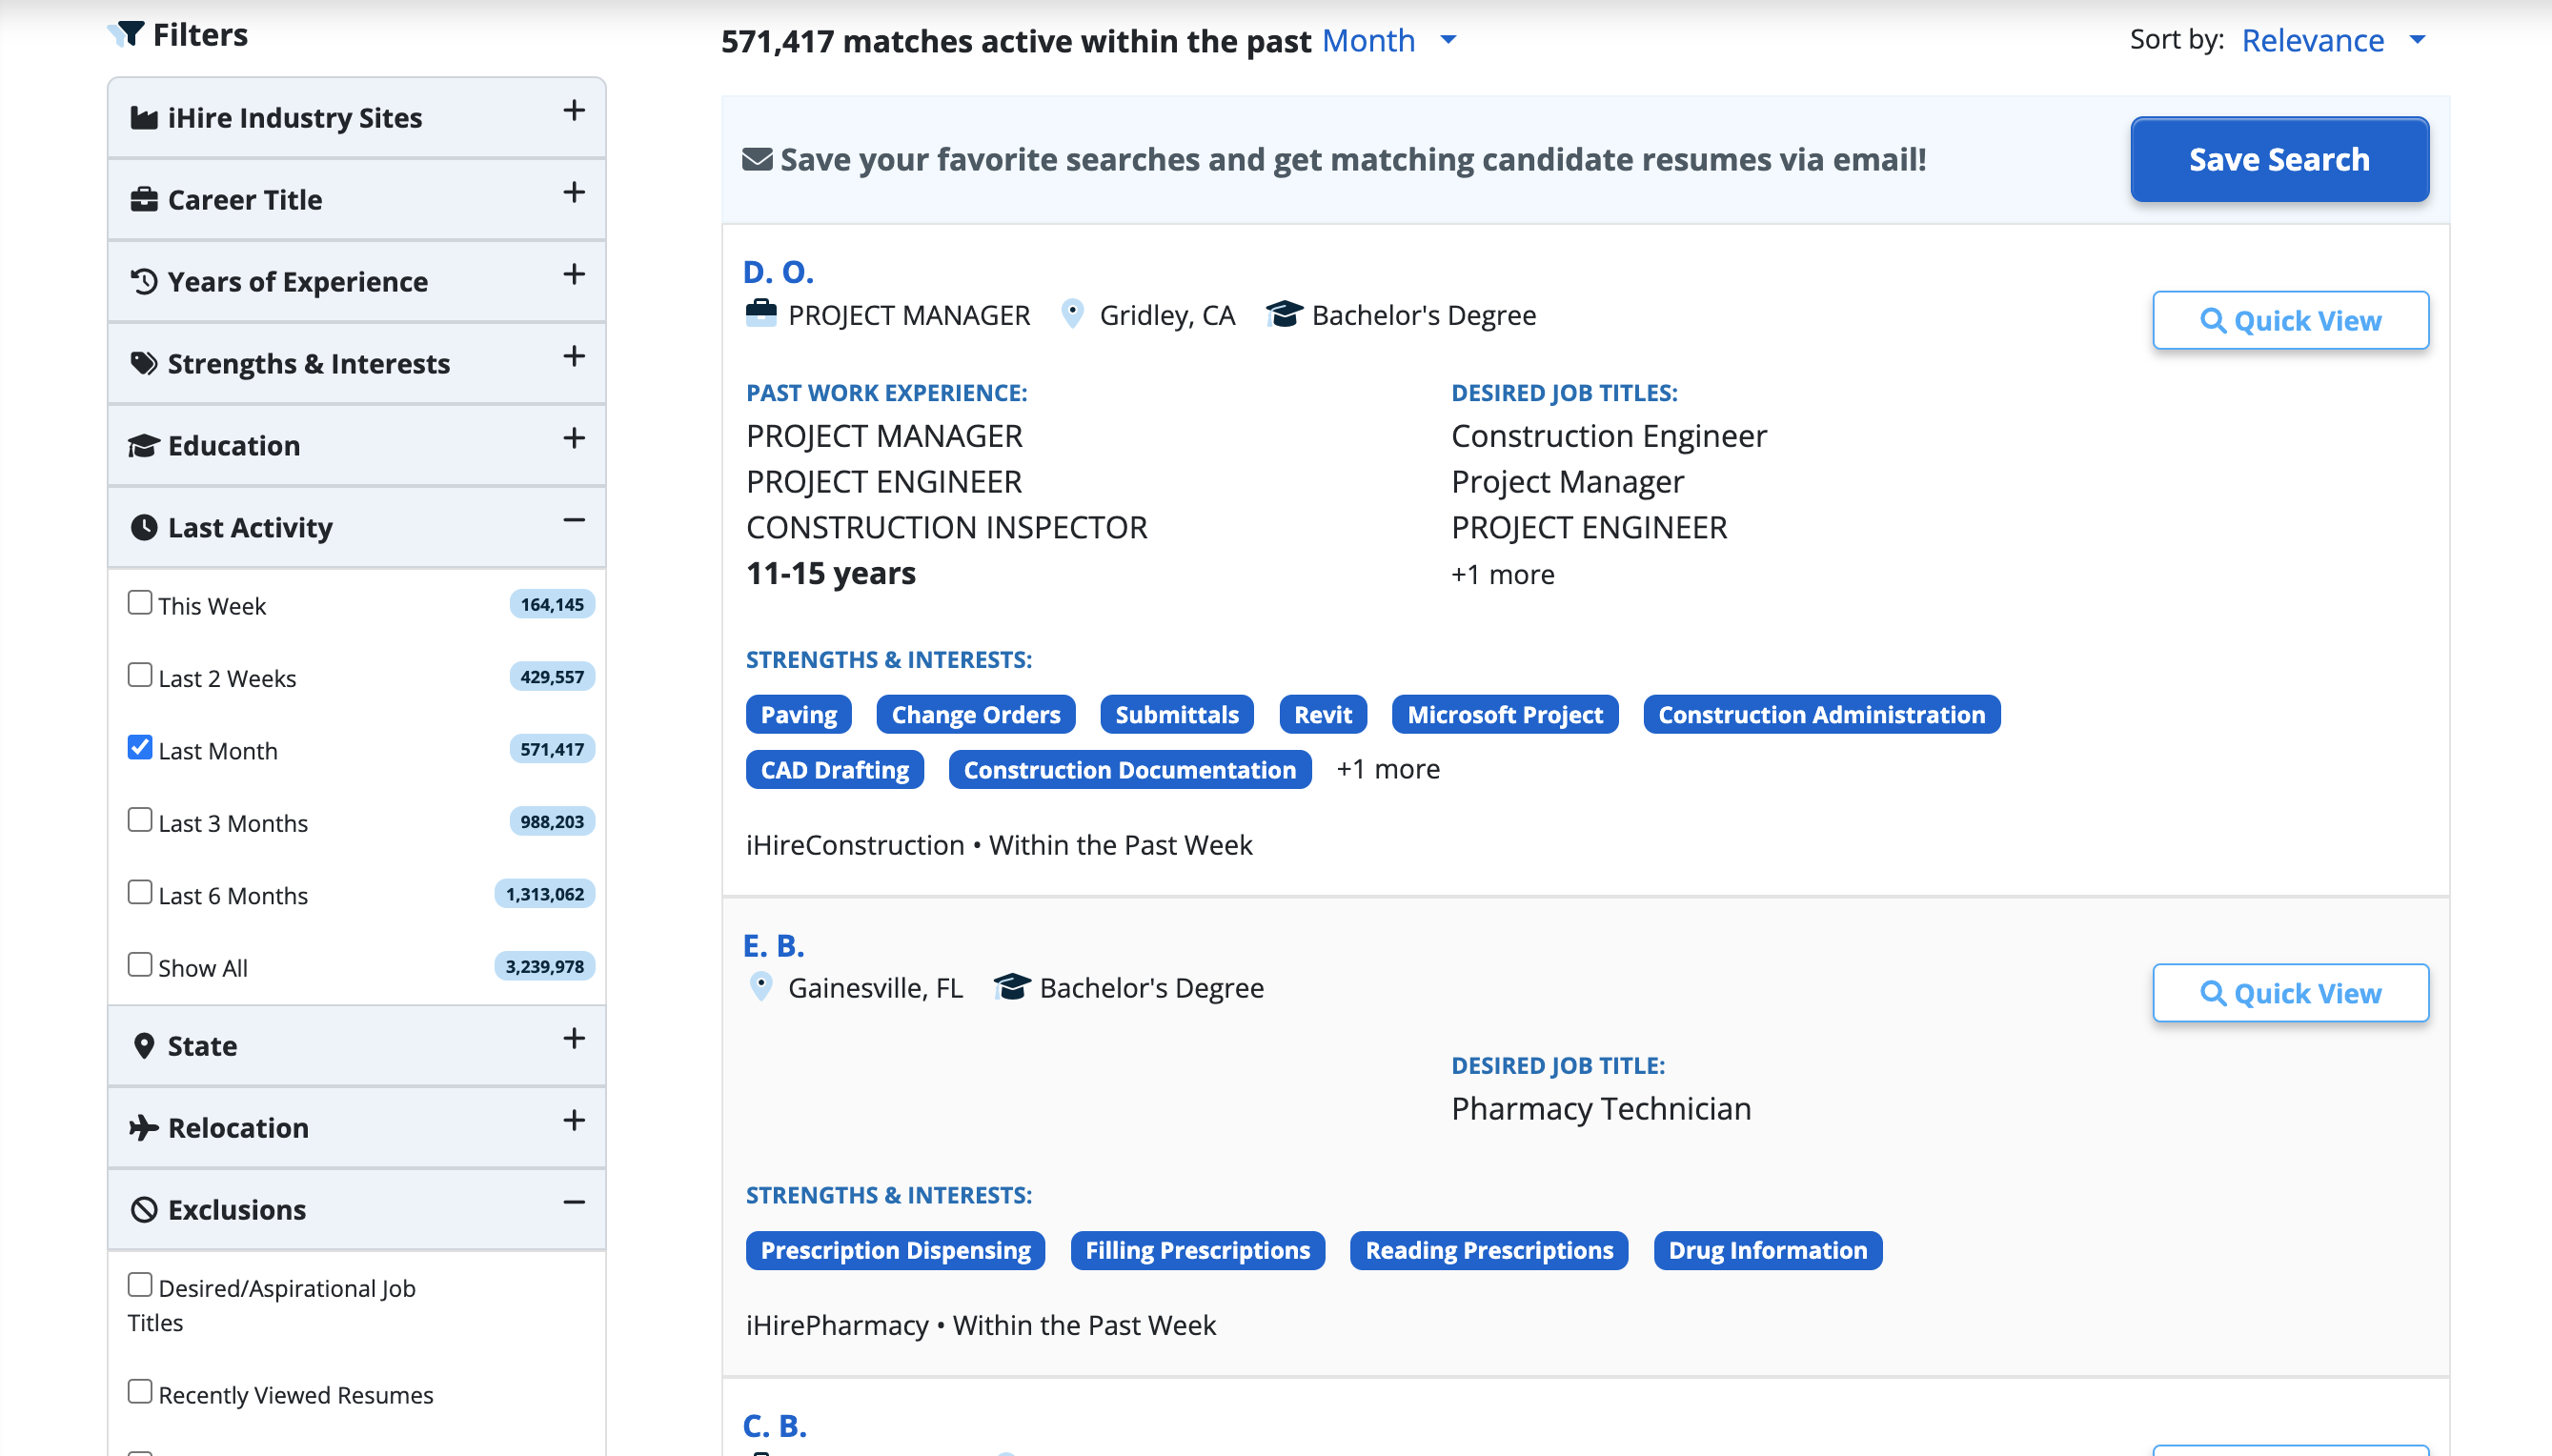Open the Sort by Relevance dropdown

pos(2333,40)
